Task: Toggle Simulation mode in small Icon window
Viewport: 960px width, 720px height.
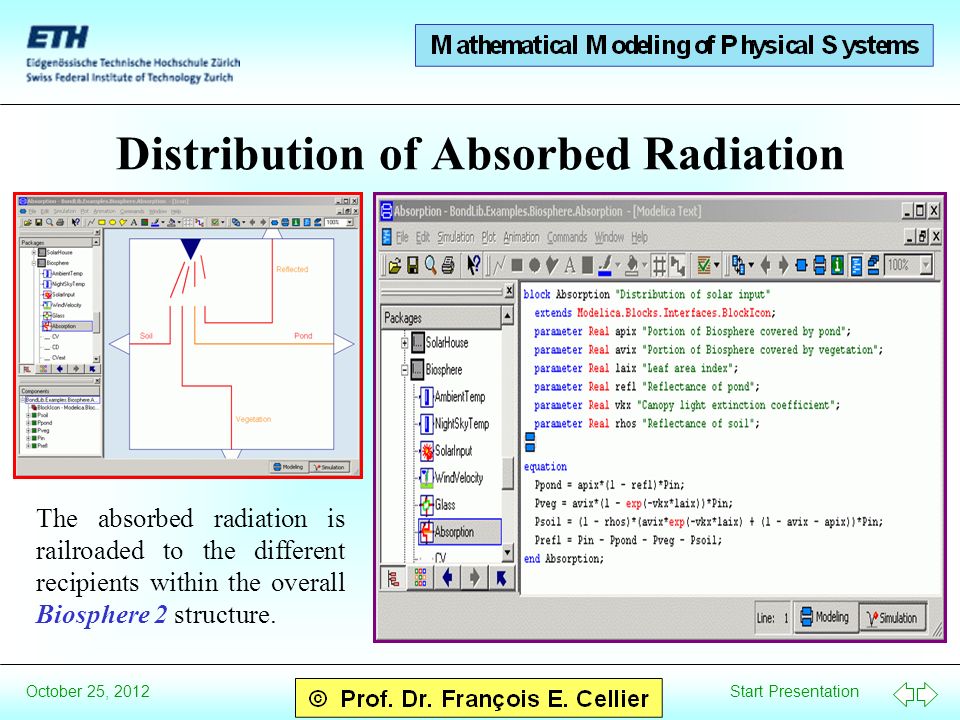Action: pyautogui.click(x=329, y=467)
